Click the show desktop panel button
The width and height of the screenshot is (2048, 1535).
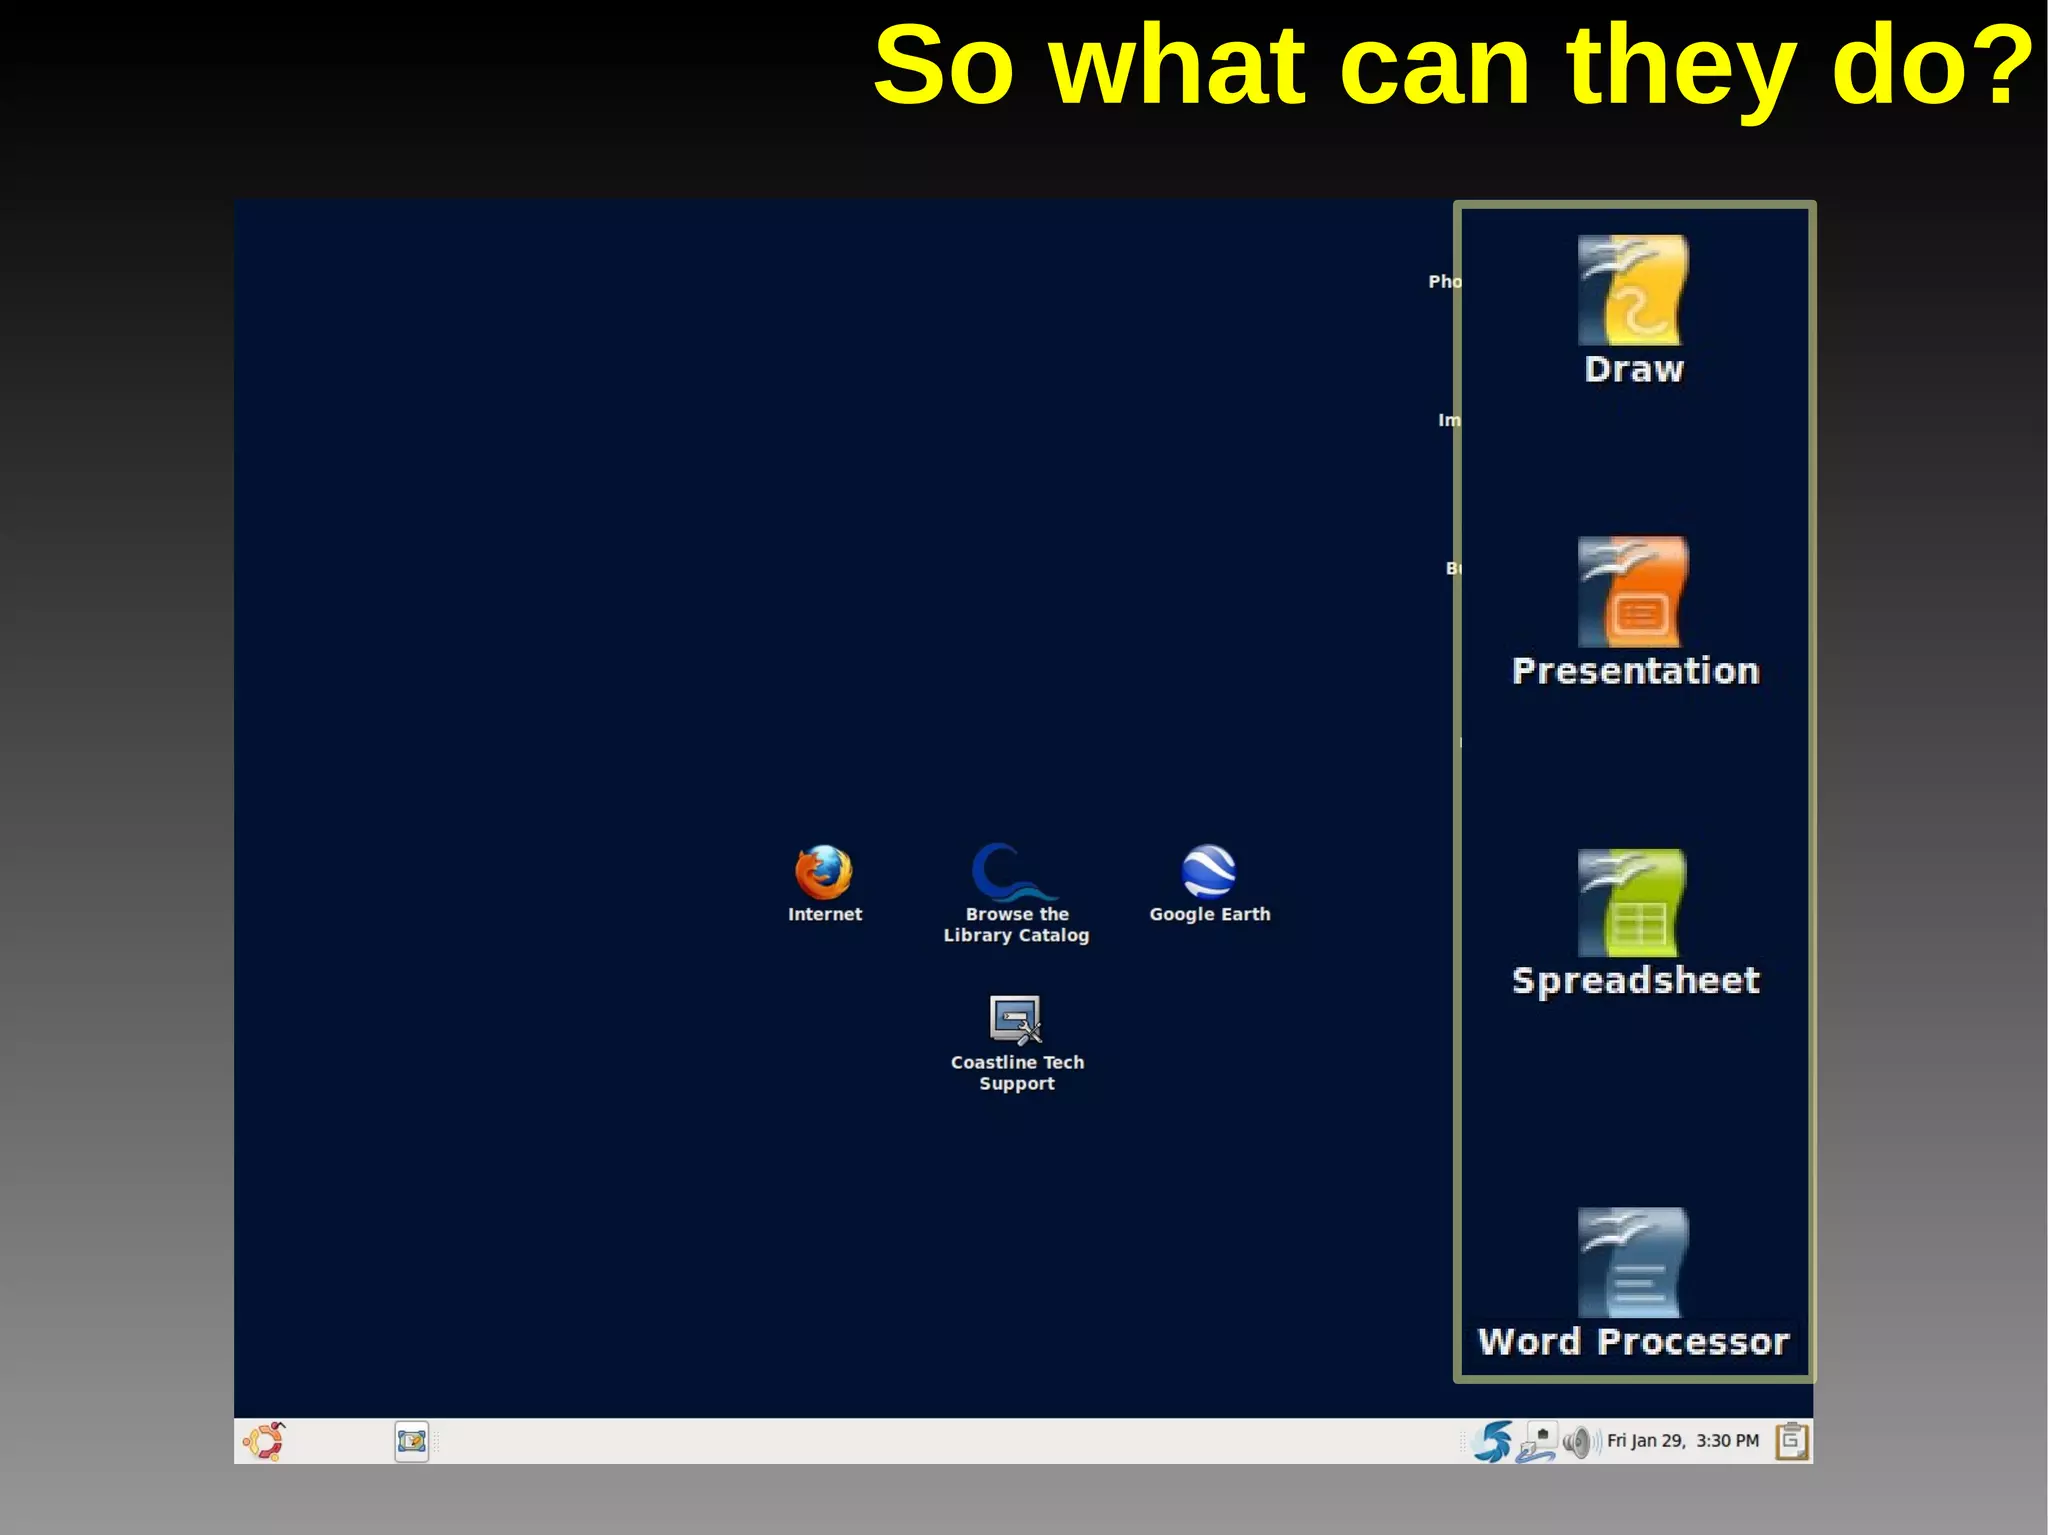411,1441
